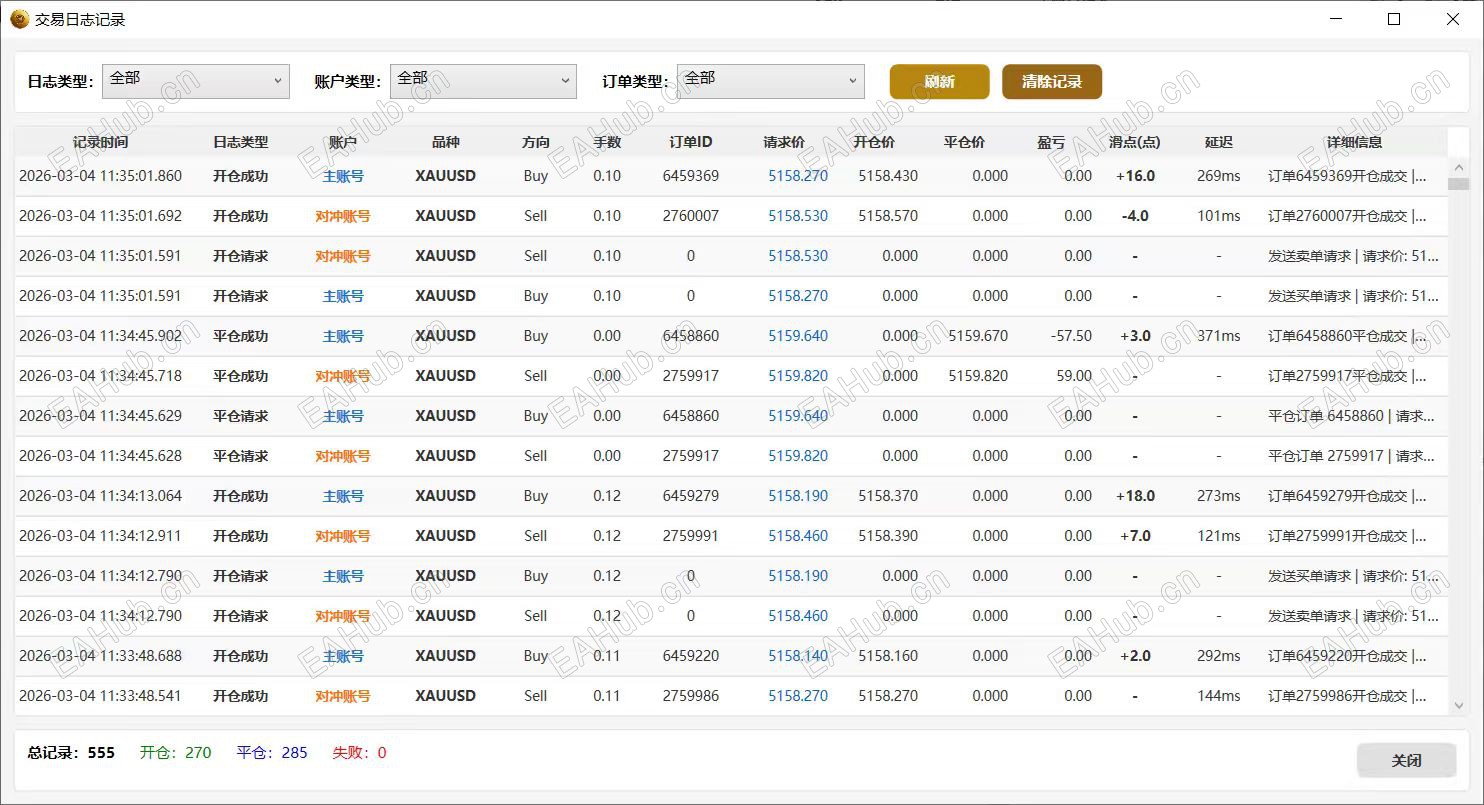This screenshot has width=1484, height=805.
Task: Click the slippage value +16.0
Action: pyautogui.click(x=1135, y=176)
